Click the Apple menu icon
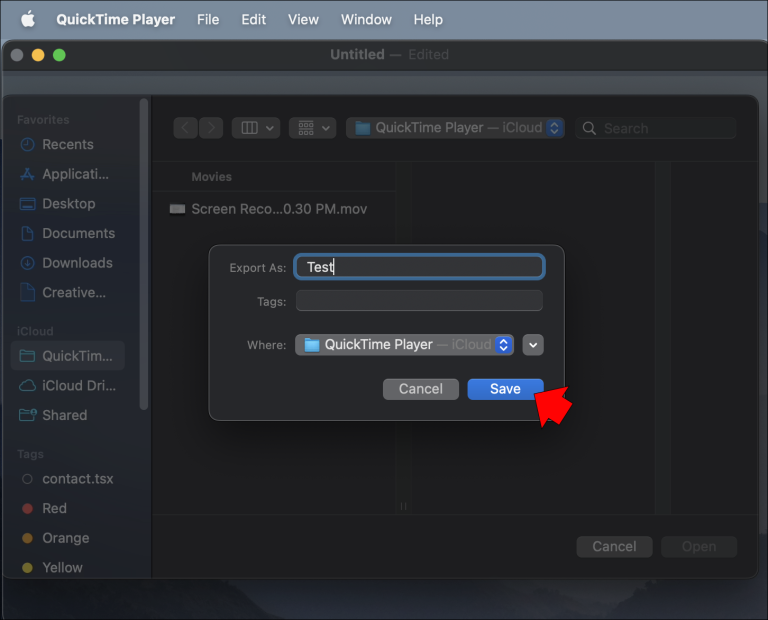The image size is (768, 620). coord(27,19)
